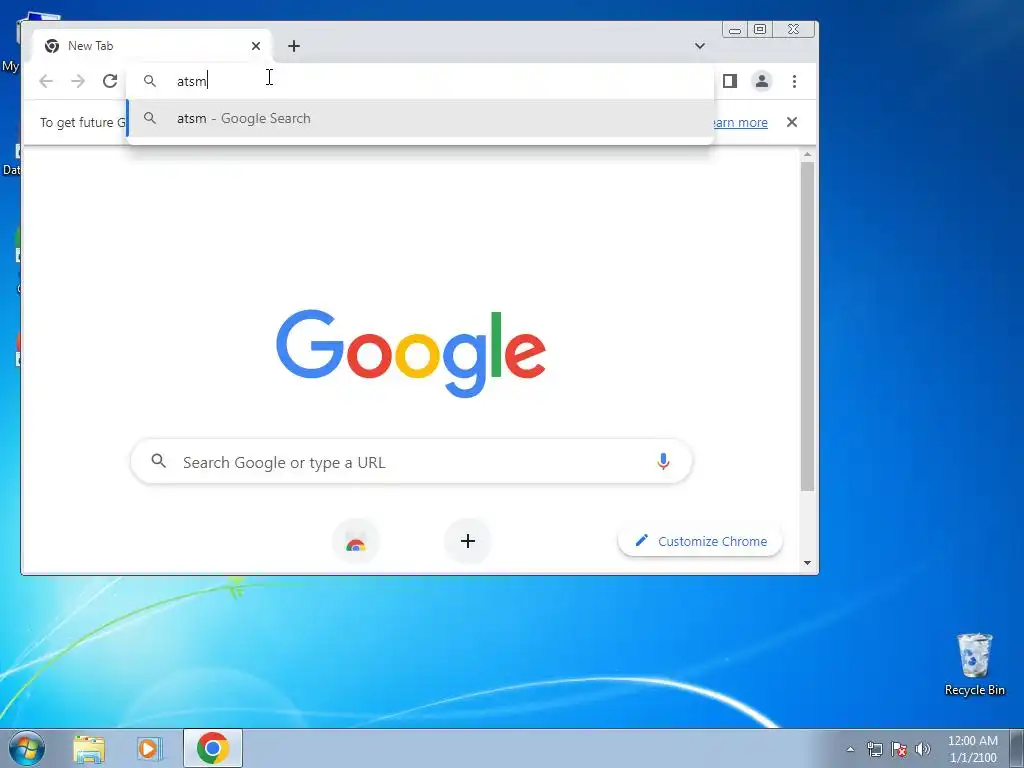Click the page scrollbar down arrow
Image resolution: width=1024 pixels, height=768 pixels.
pyautogui.click(x=808, y=563)
